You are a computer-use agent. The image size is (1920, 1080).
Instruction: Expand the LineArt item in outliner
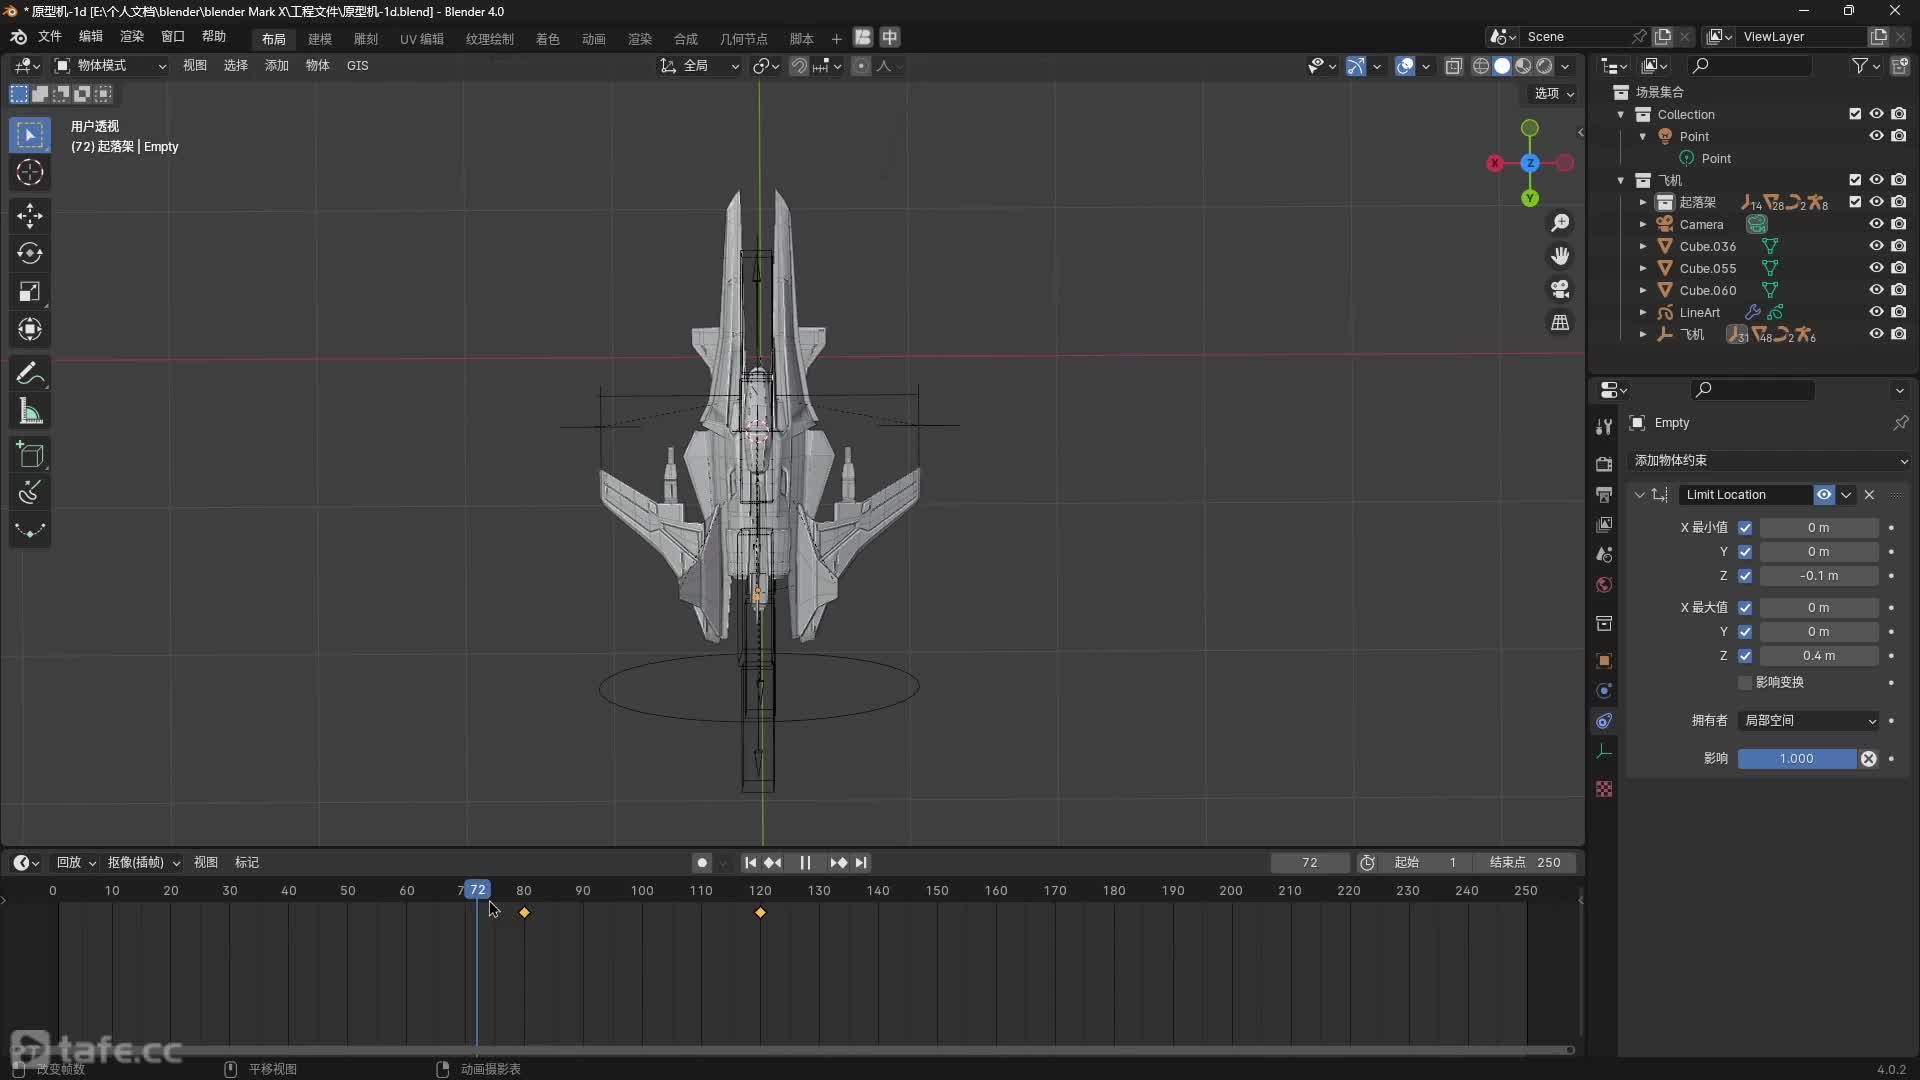pos(1642,313)
